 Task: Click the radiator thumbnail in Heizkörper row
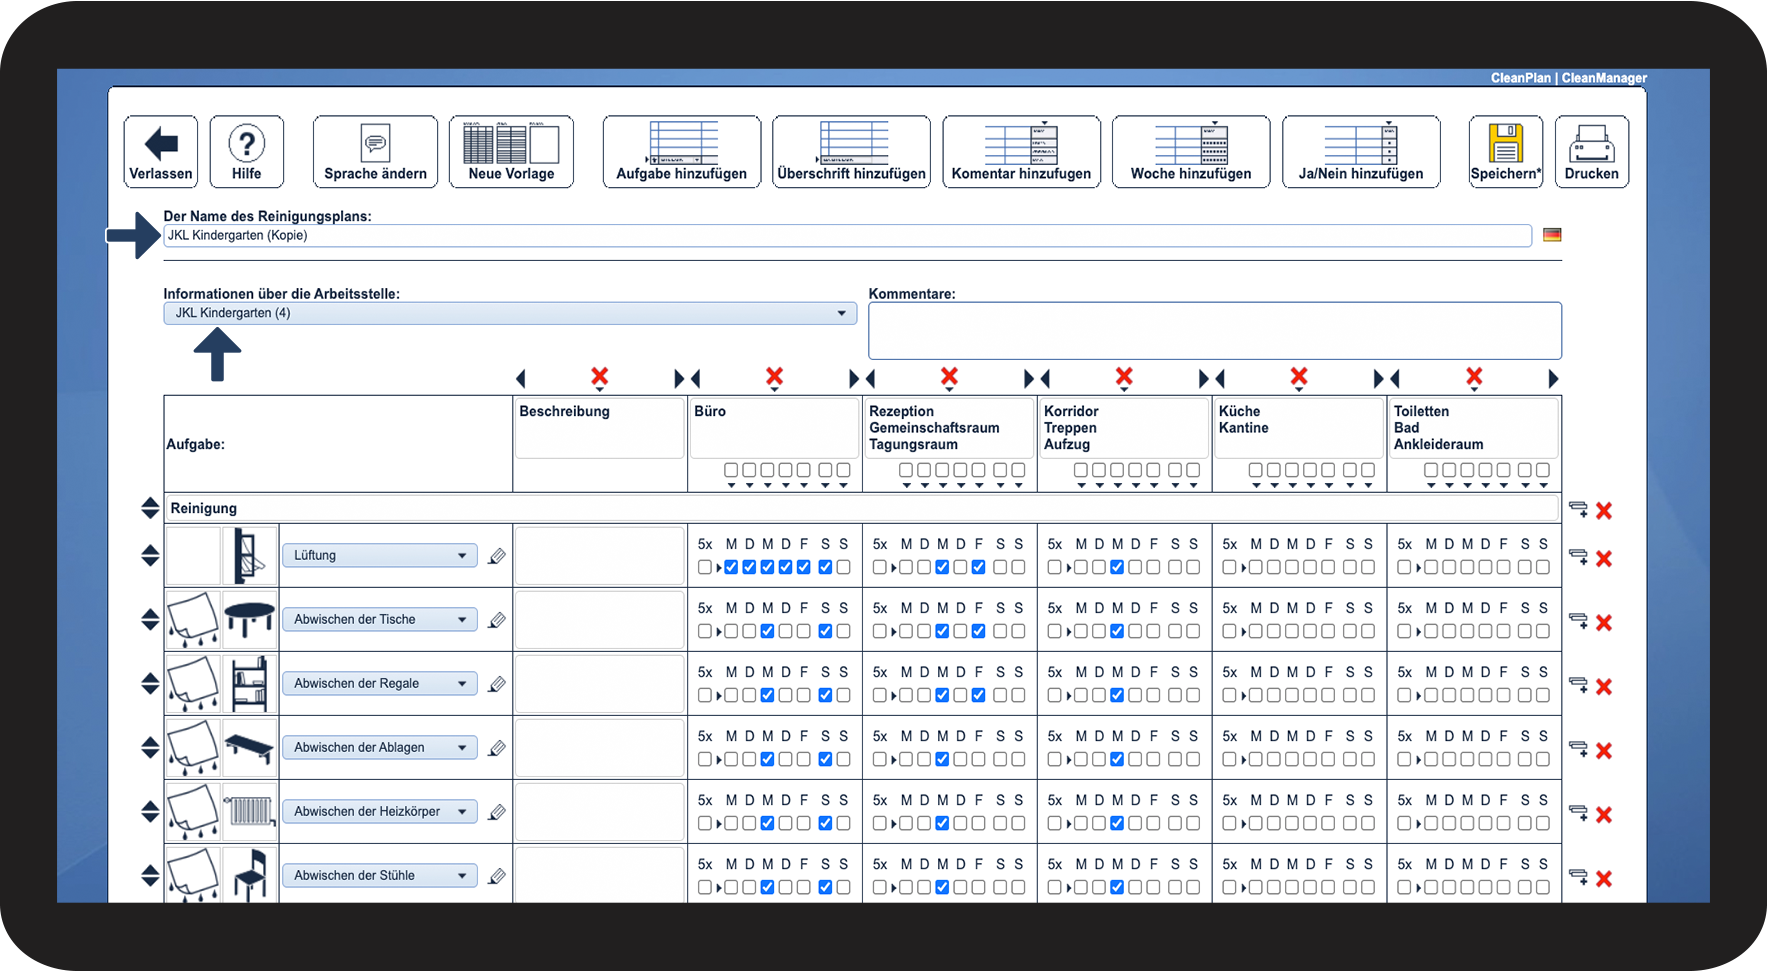pos(250,811)
